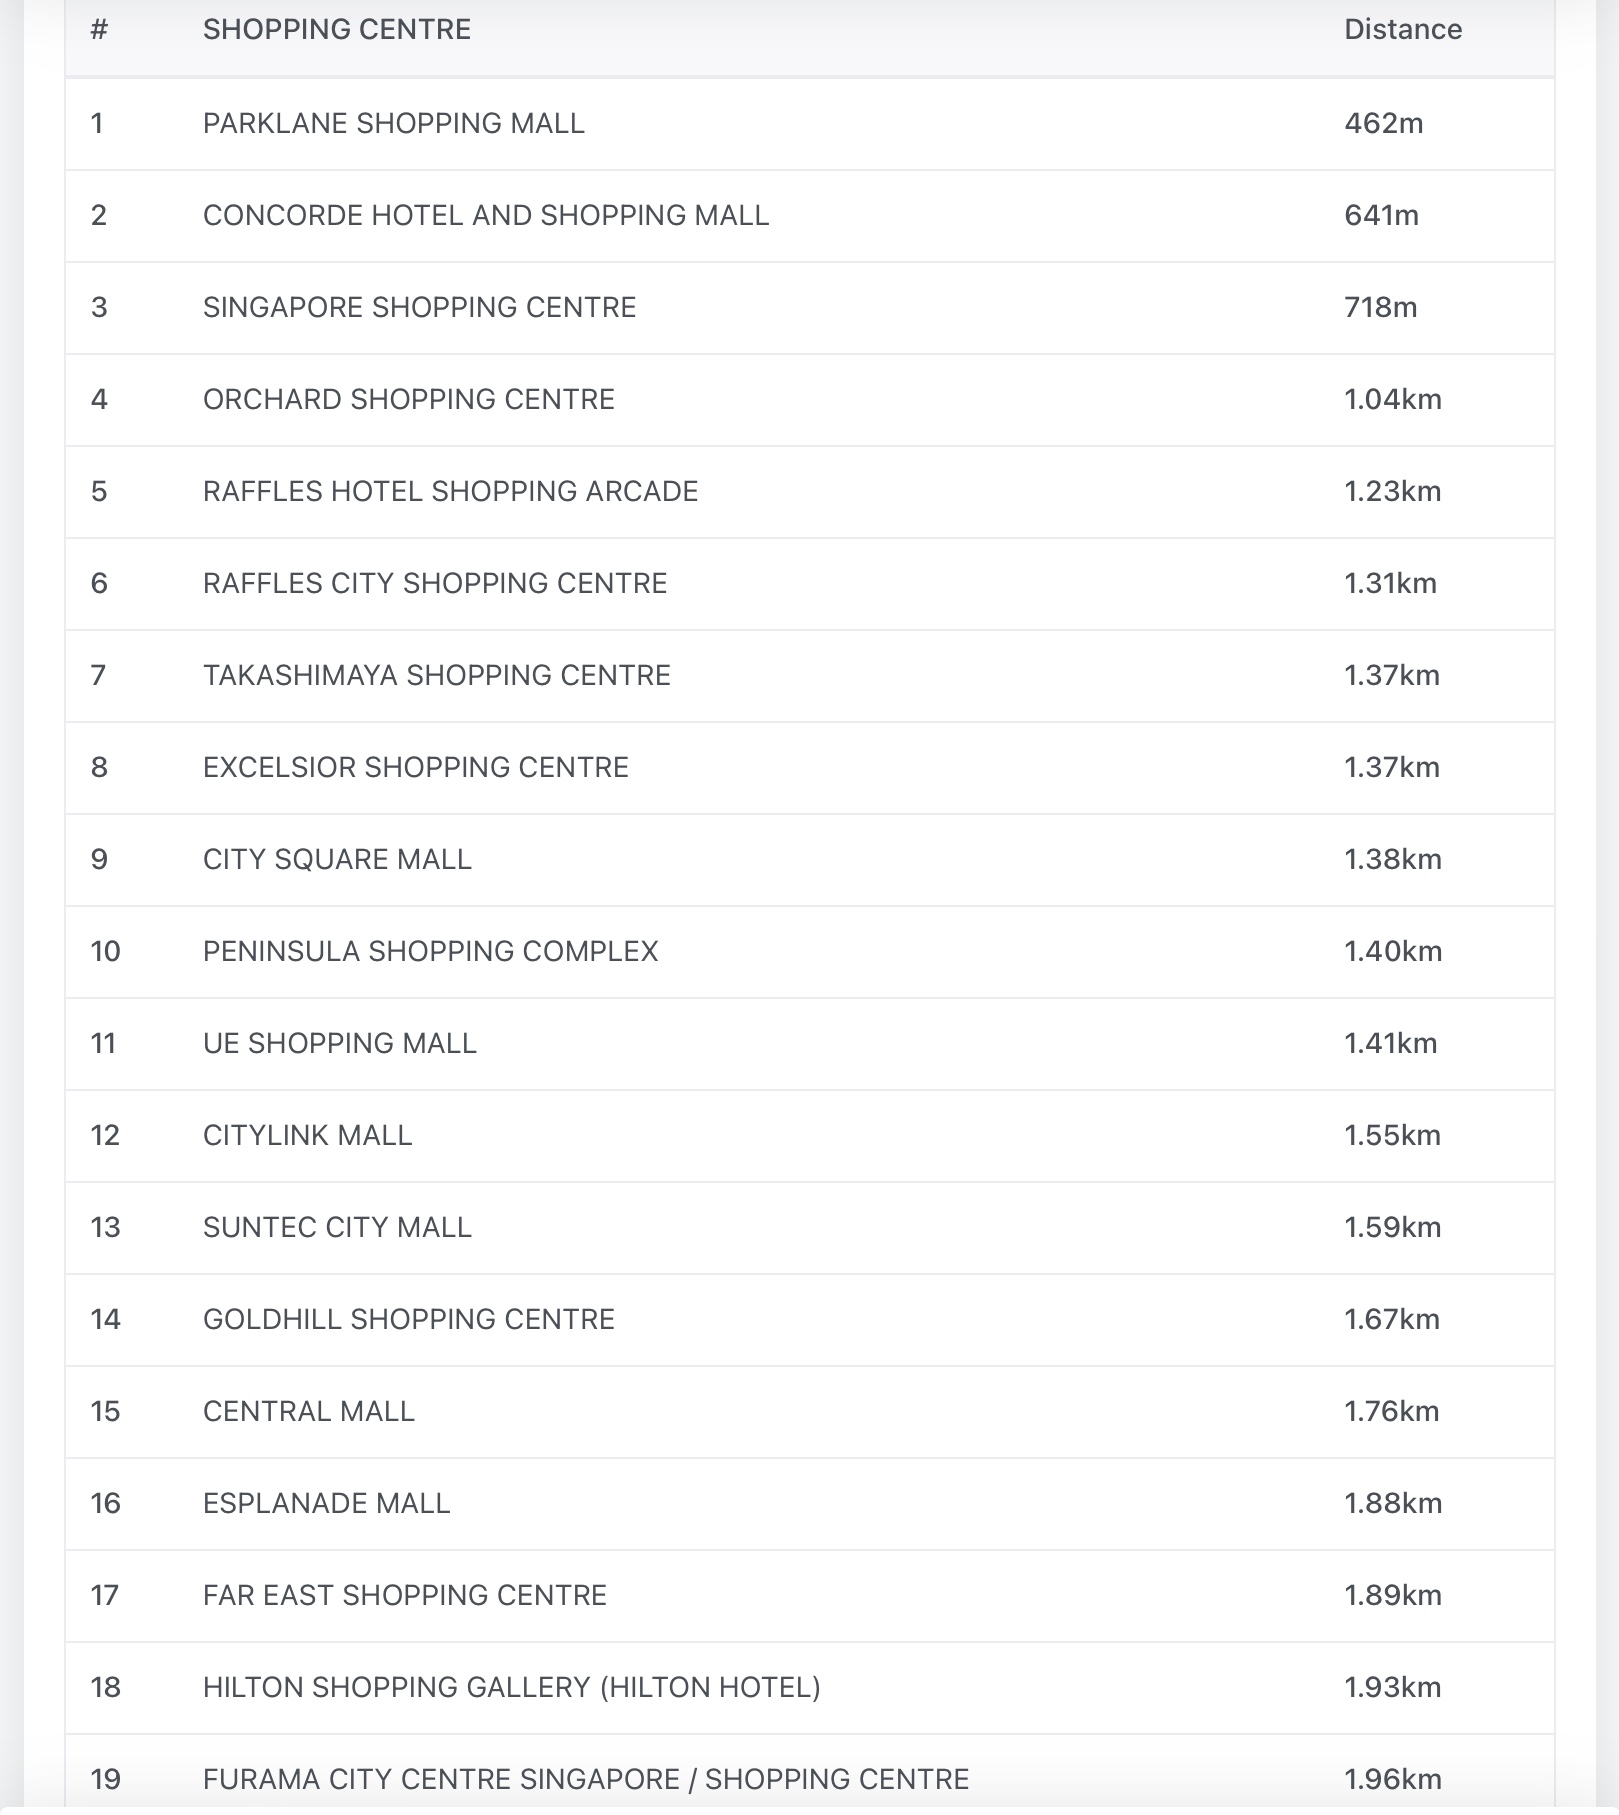
Task: Select the SUNTEC CITY MALL row
Action: [337, 1227]
